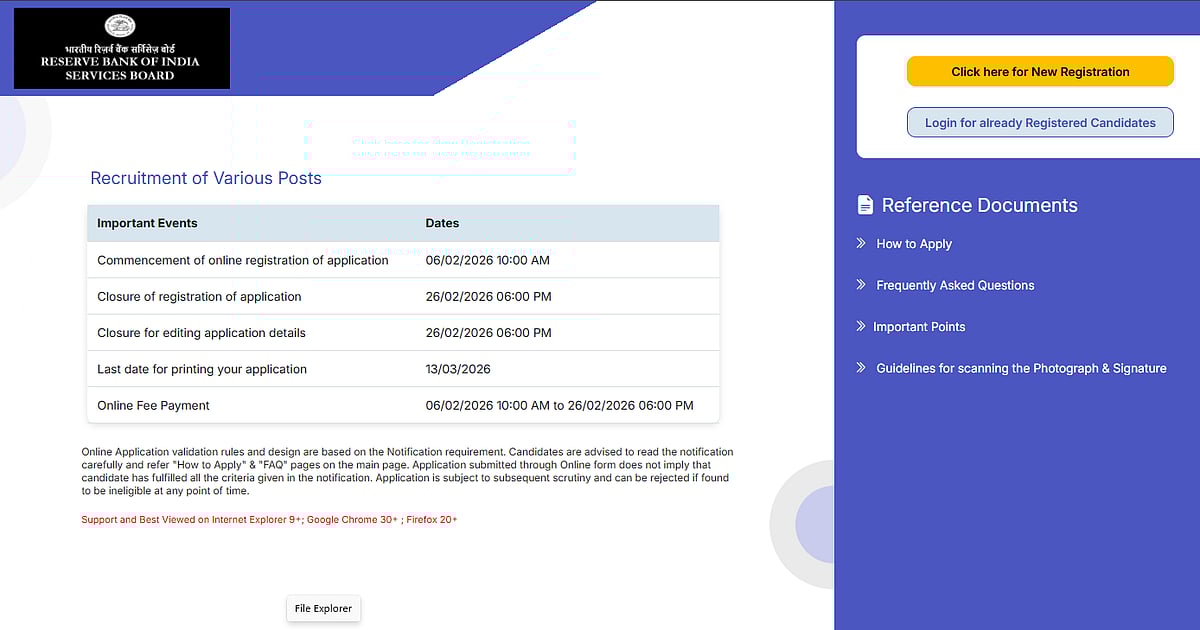Click here for New Registration

(1040, 71)
